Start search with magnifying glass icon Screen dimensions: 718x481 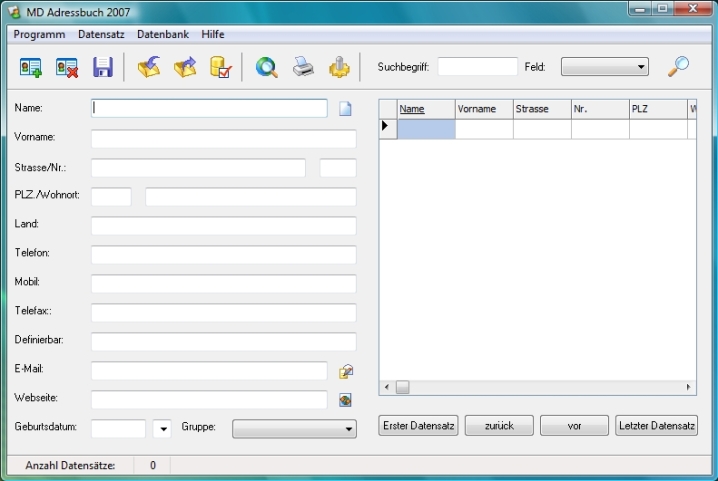click(679, 67)
